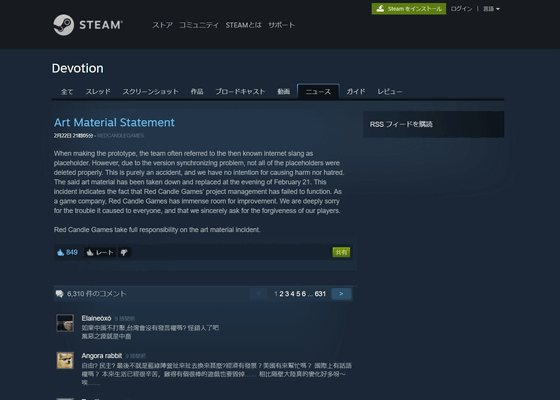Click the RSS フィードを購読 link
560x400 pixels.
401,124
